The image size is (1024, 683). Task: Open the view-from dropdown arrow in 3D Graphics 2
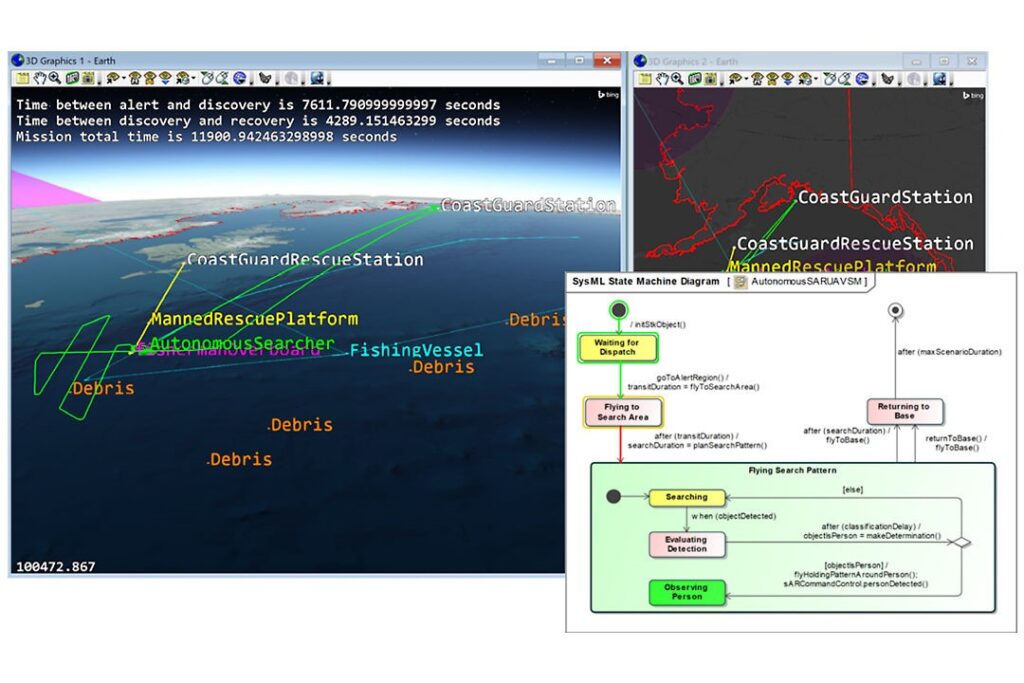pyautogui.click(x=746, y=78)
